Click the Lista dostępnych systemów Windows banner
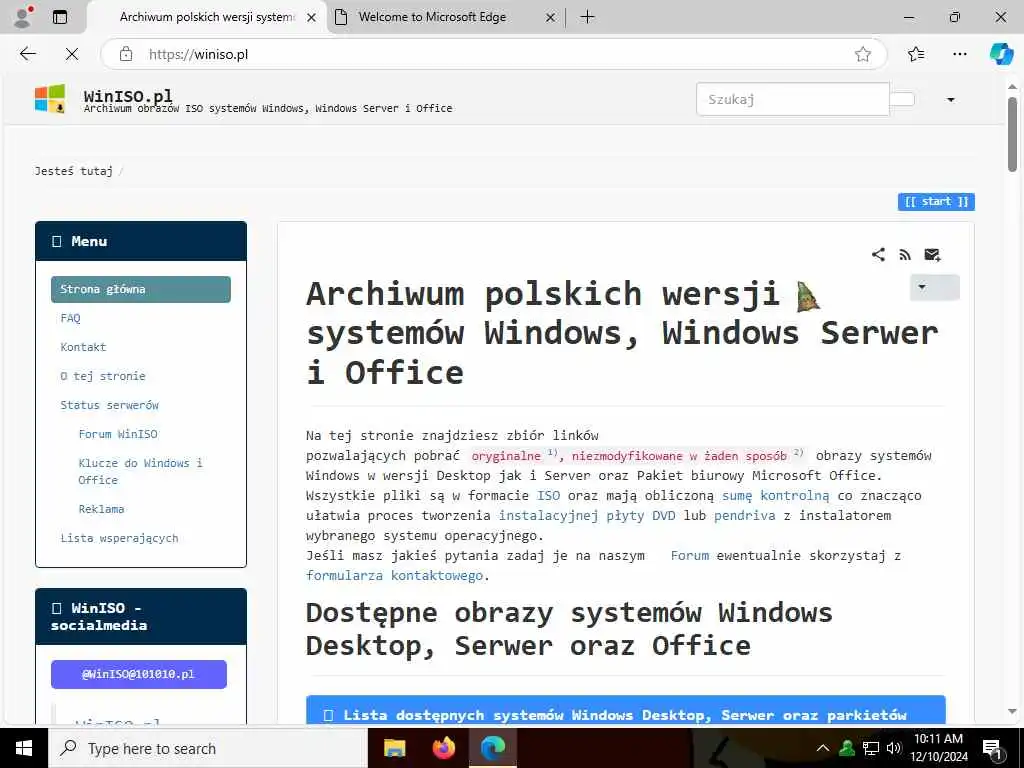 [625, 710]
